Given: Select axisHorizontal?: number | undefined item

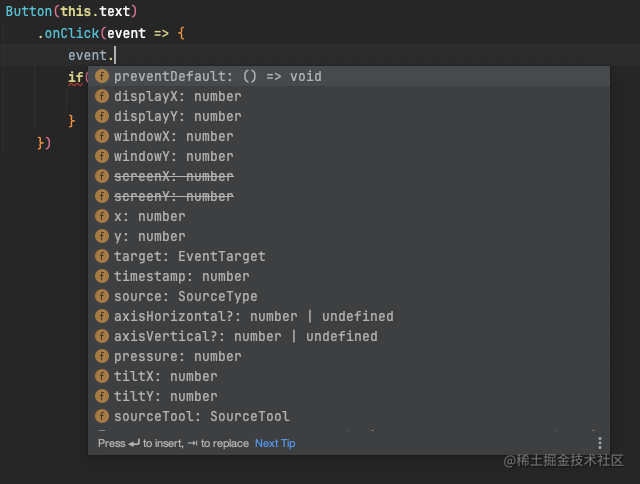Looking at the screenshot, I should (349, 316).
